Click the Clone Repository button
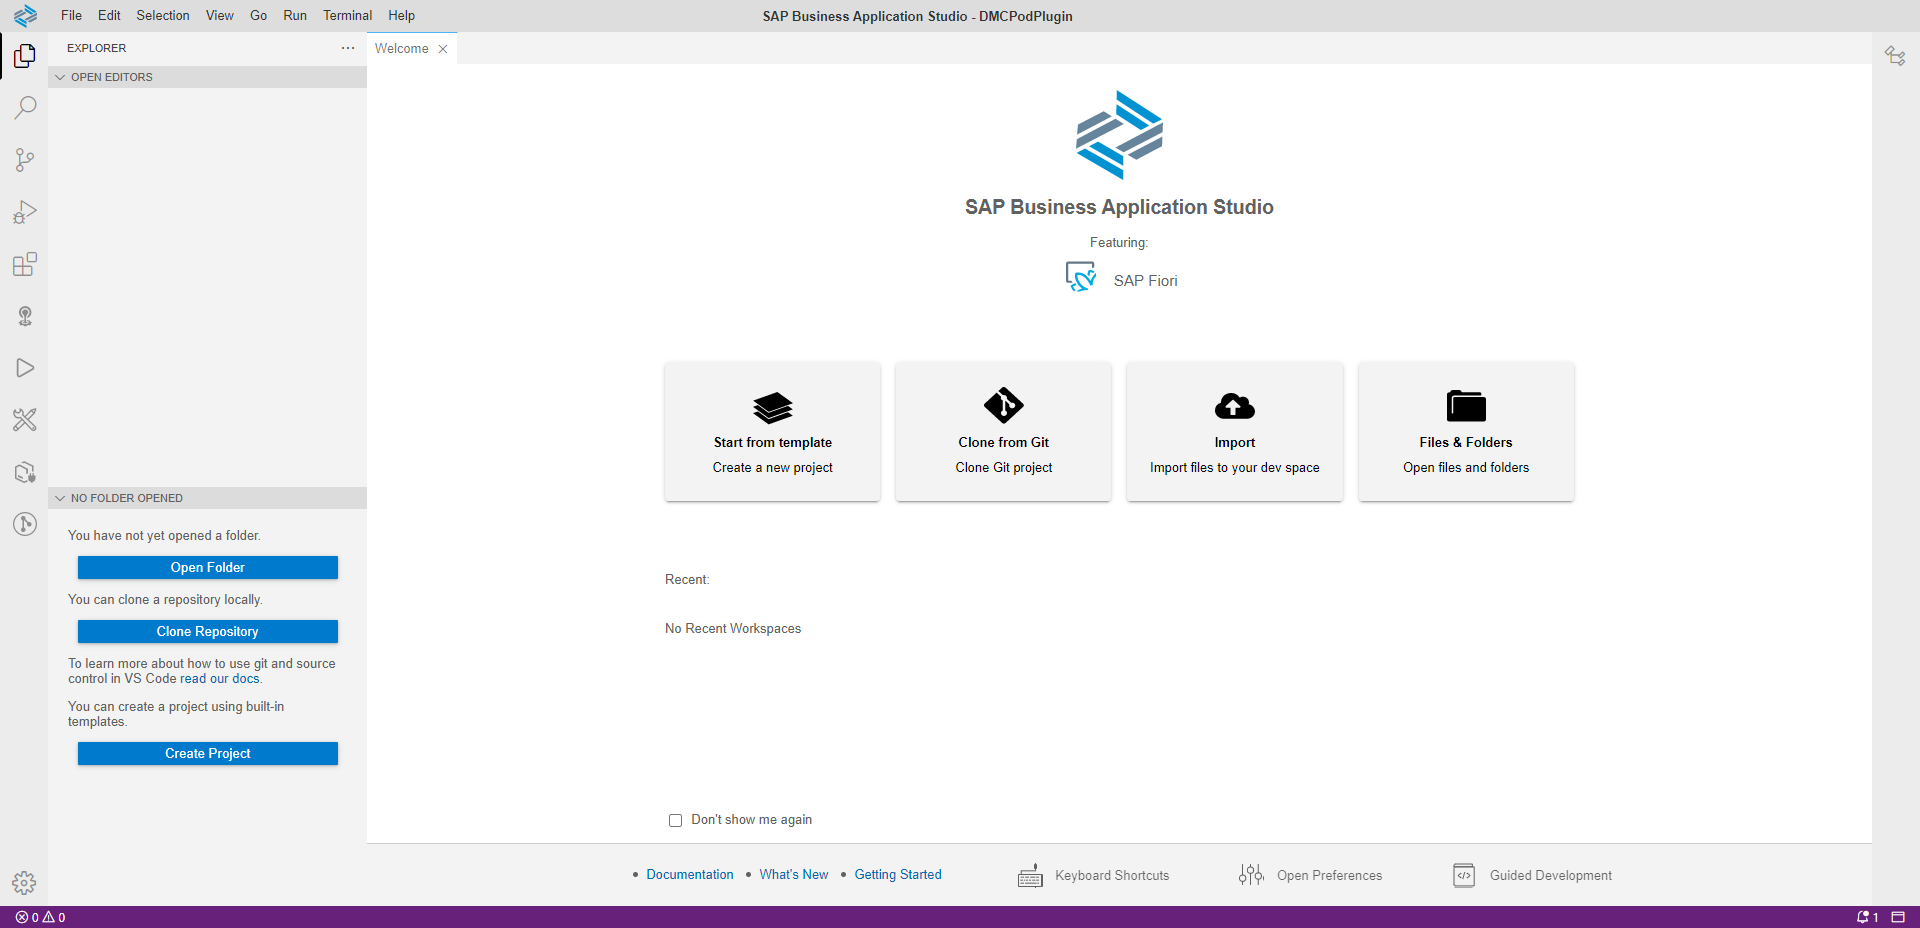This screenshot has width=1920, height=928. (208, 631)
